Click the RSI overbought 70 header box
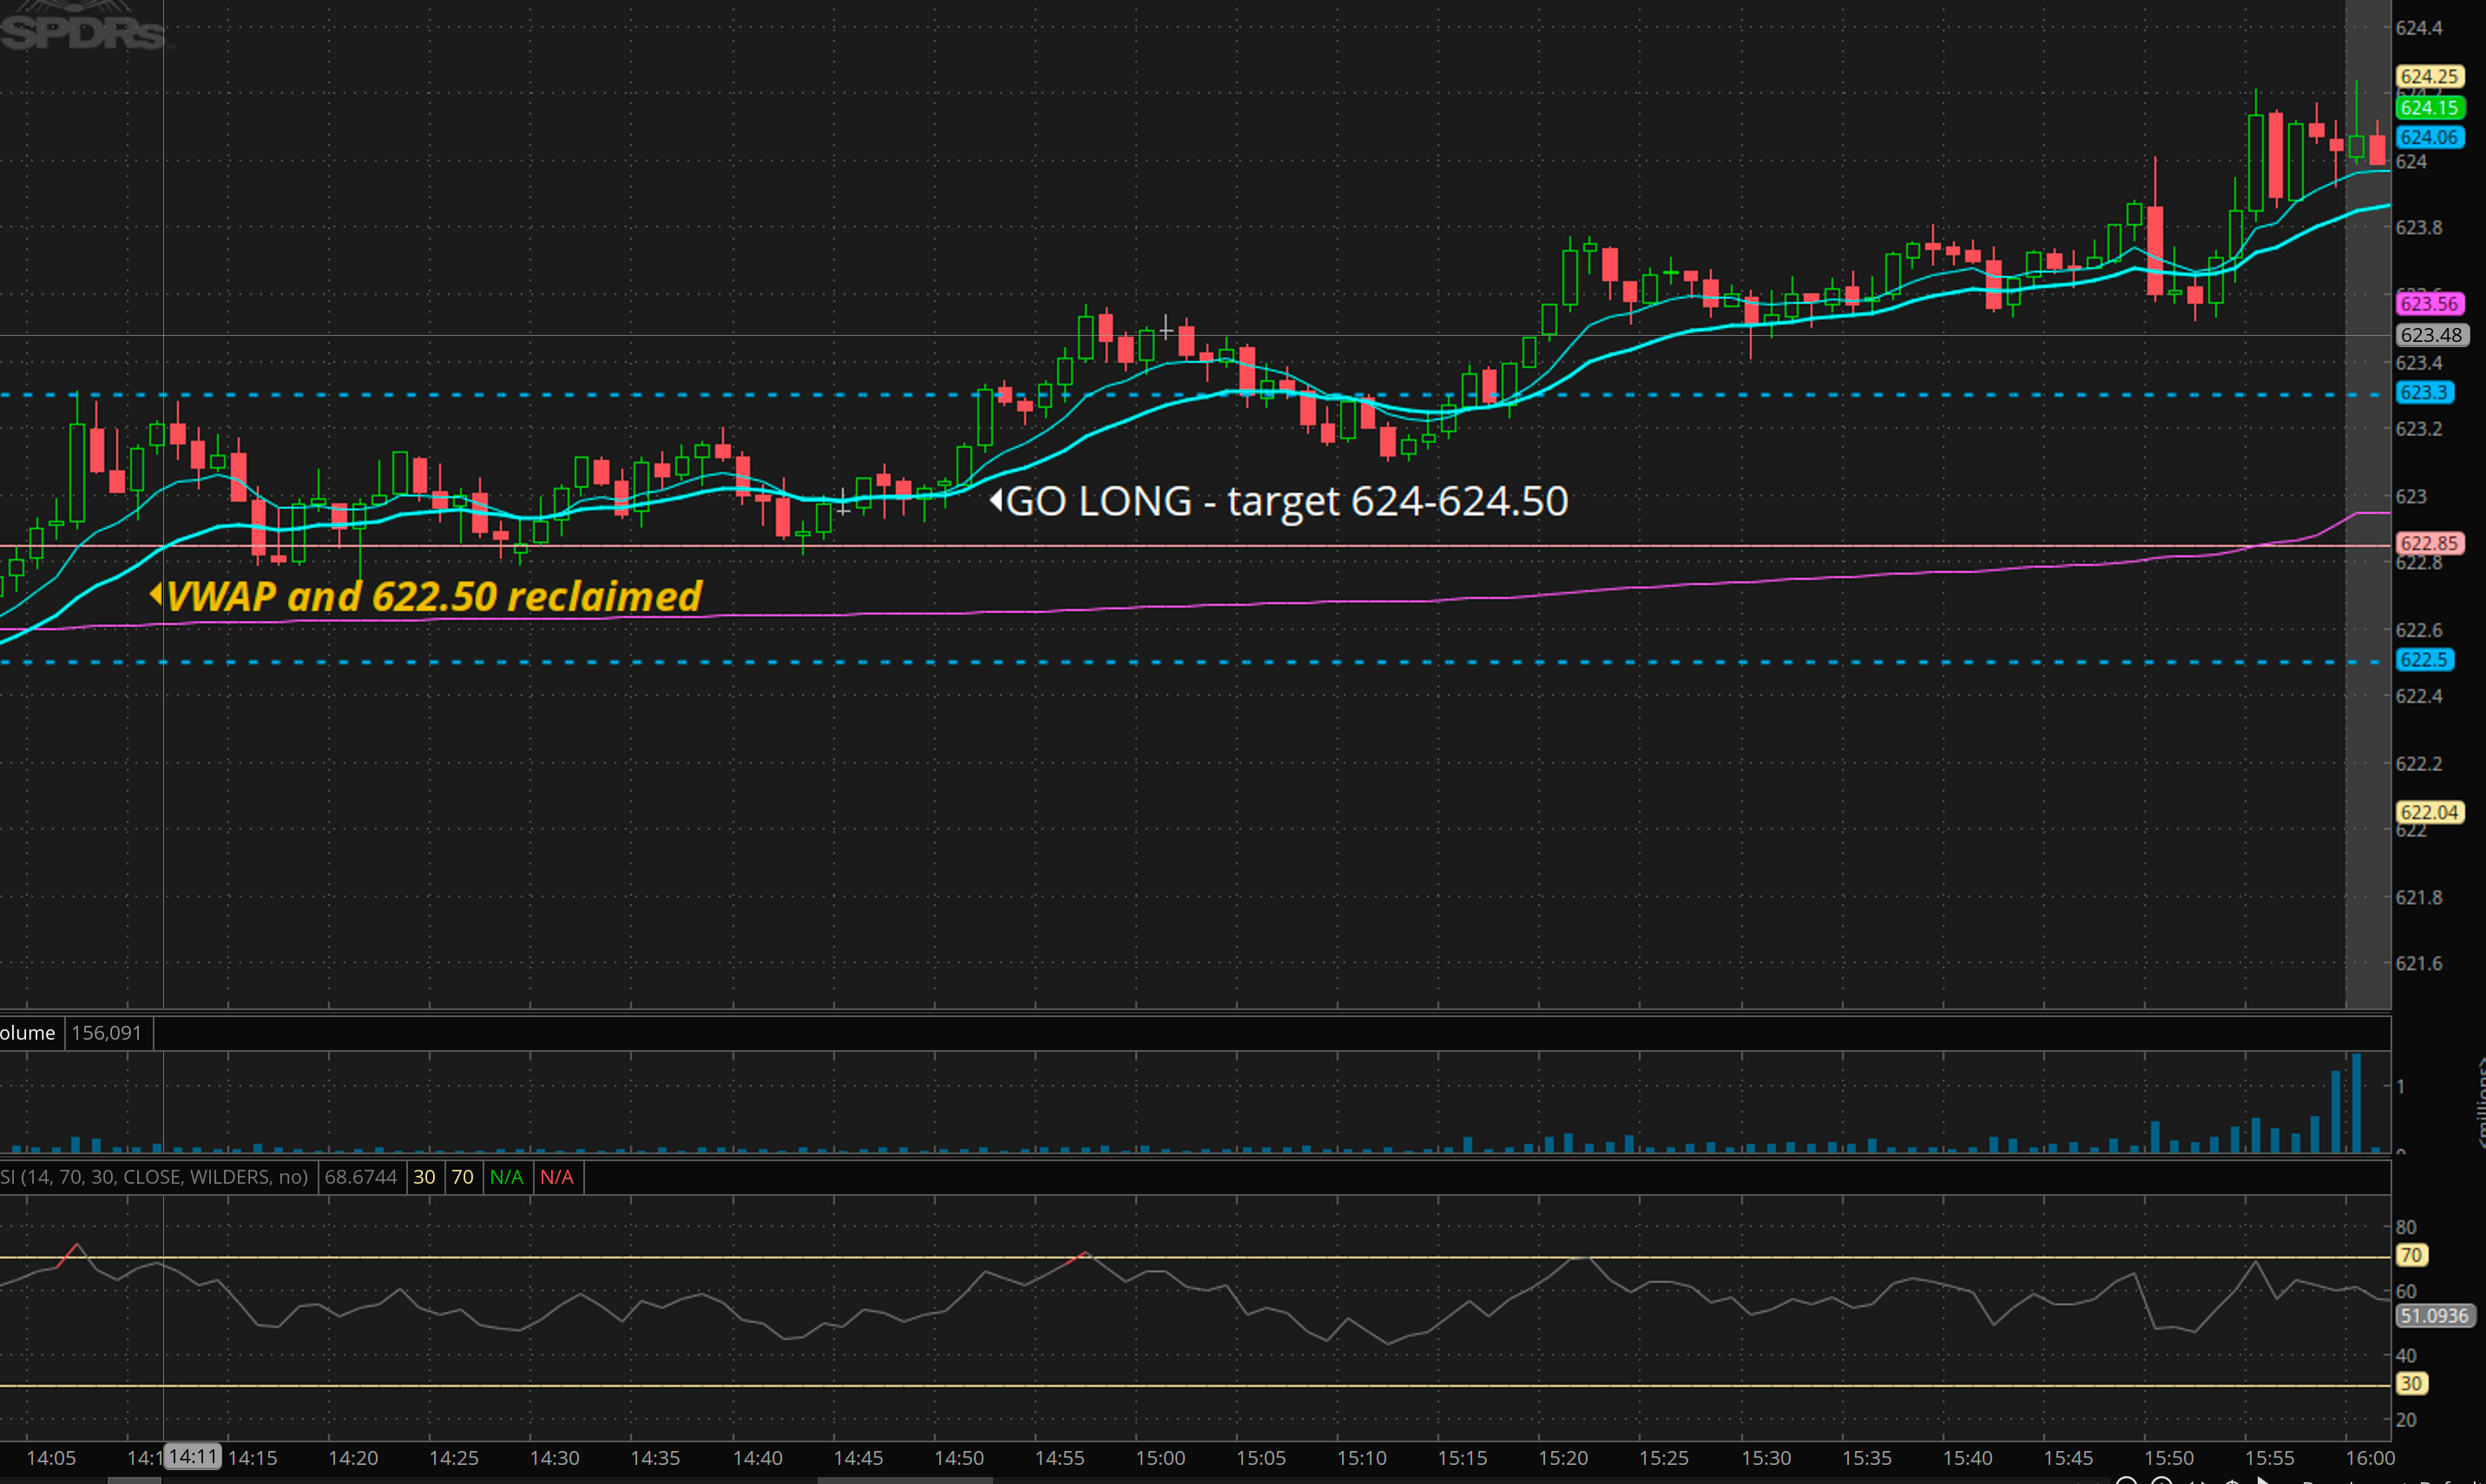The height and width of the screenshot is (1484, 2486). click(x=462, y=1177)
